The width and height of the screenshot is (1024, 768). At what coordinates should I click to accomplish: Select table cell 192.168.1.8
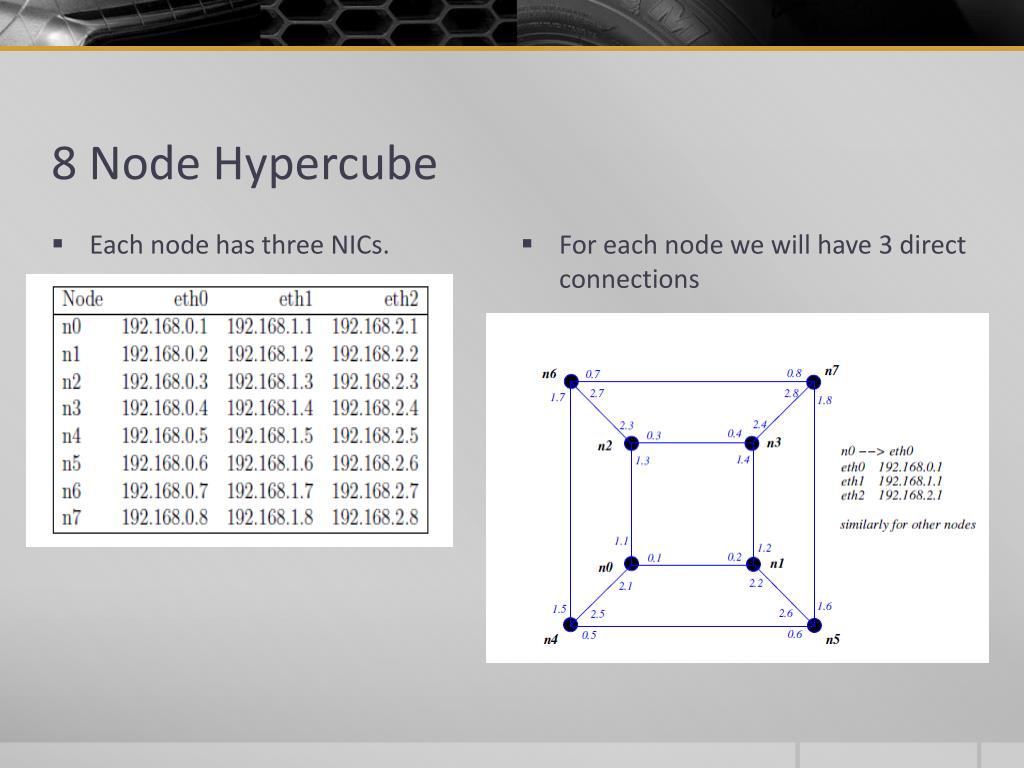click(270, 517)
